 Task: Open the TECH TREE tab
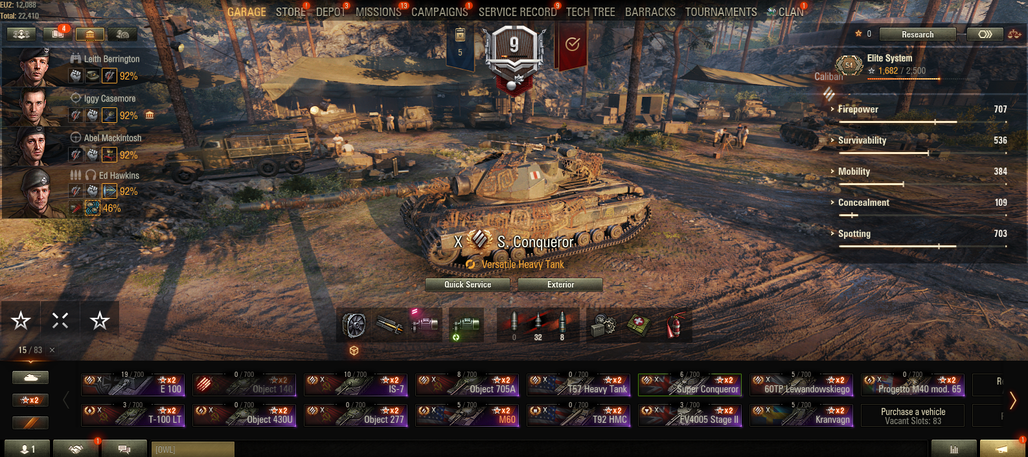tap(591, 12)
